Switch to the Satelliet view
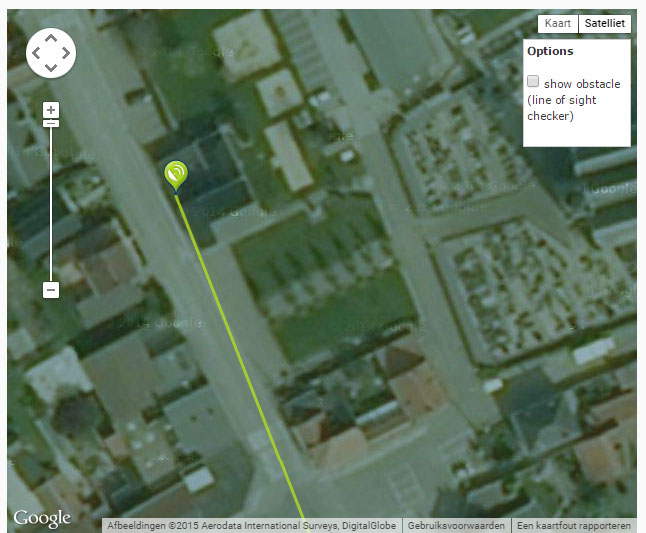 tap(605, 23)
